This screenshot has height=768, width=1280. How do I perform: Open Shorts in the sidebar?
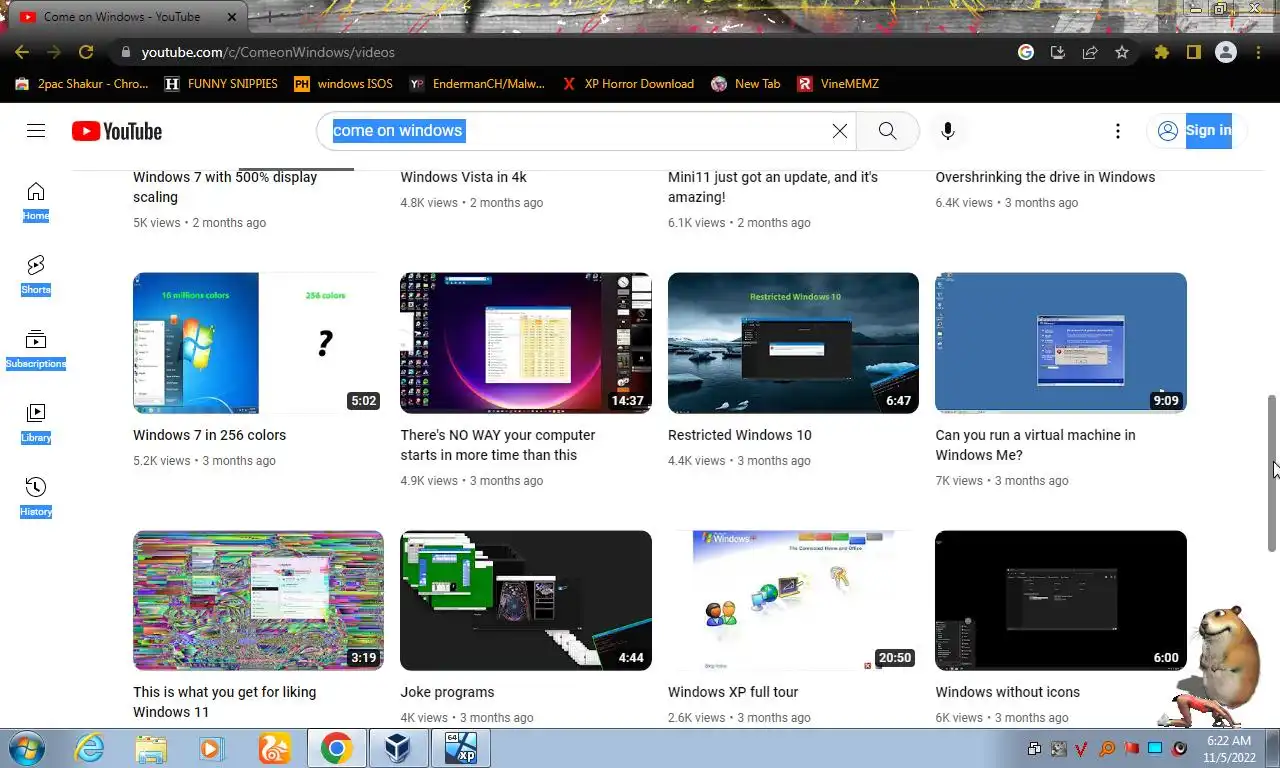coord(36,275)
